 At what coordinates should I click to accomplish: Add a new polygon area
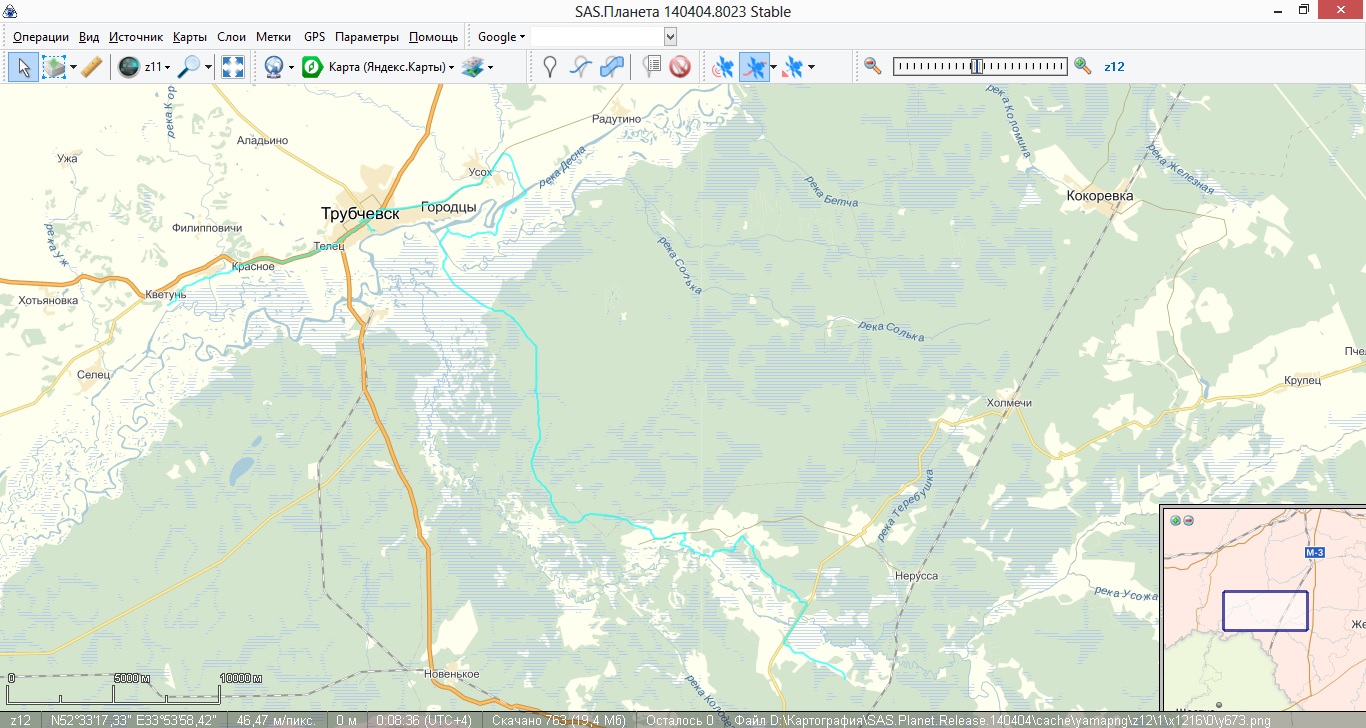[612, 67]
